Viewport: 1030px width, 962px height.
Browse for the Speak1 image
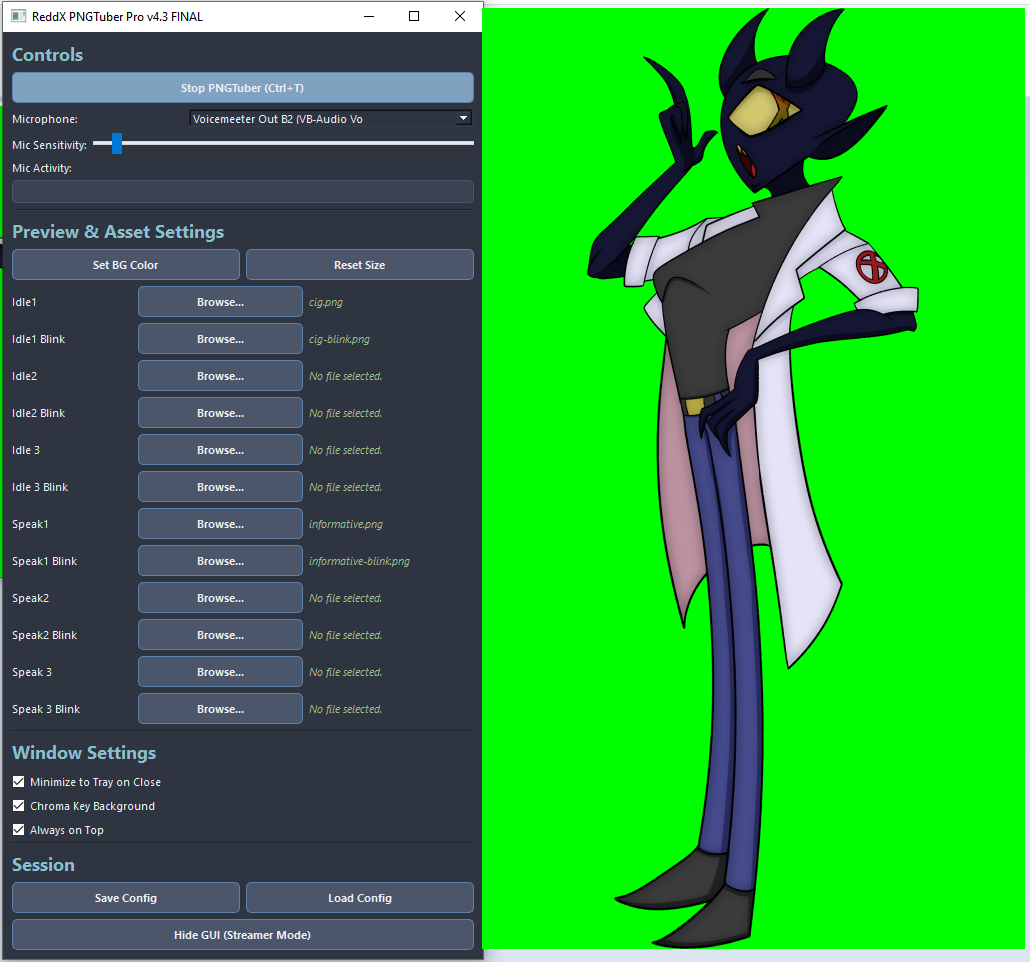pos(220,524)
